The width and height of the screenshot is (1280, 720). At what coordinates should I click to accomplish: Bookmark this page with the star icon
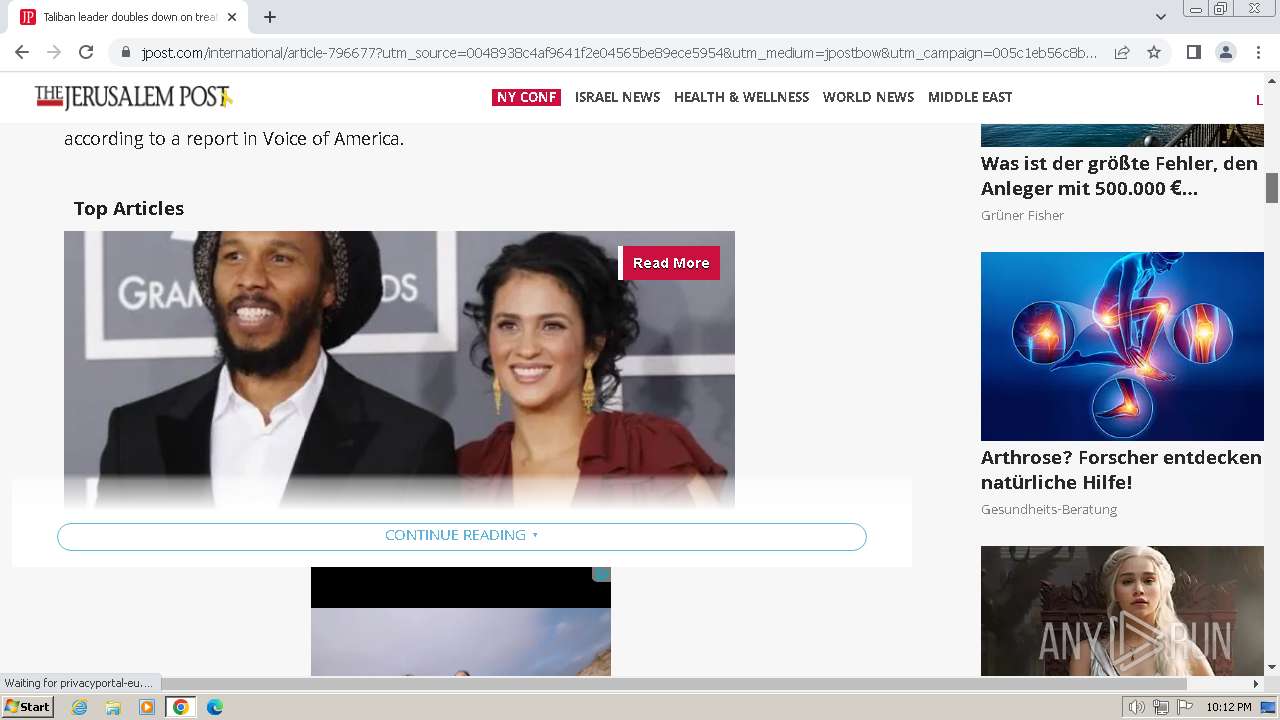click(x=1154, y=52)
